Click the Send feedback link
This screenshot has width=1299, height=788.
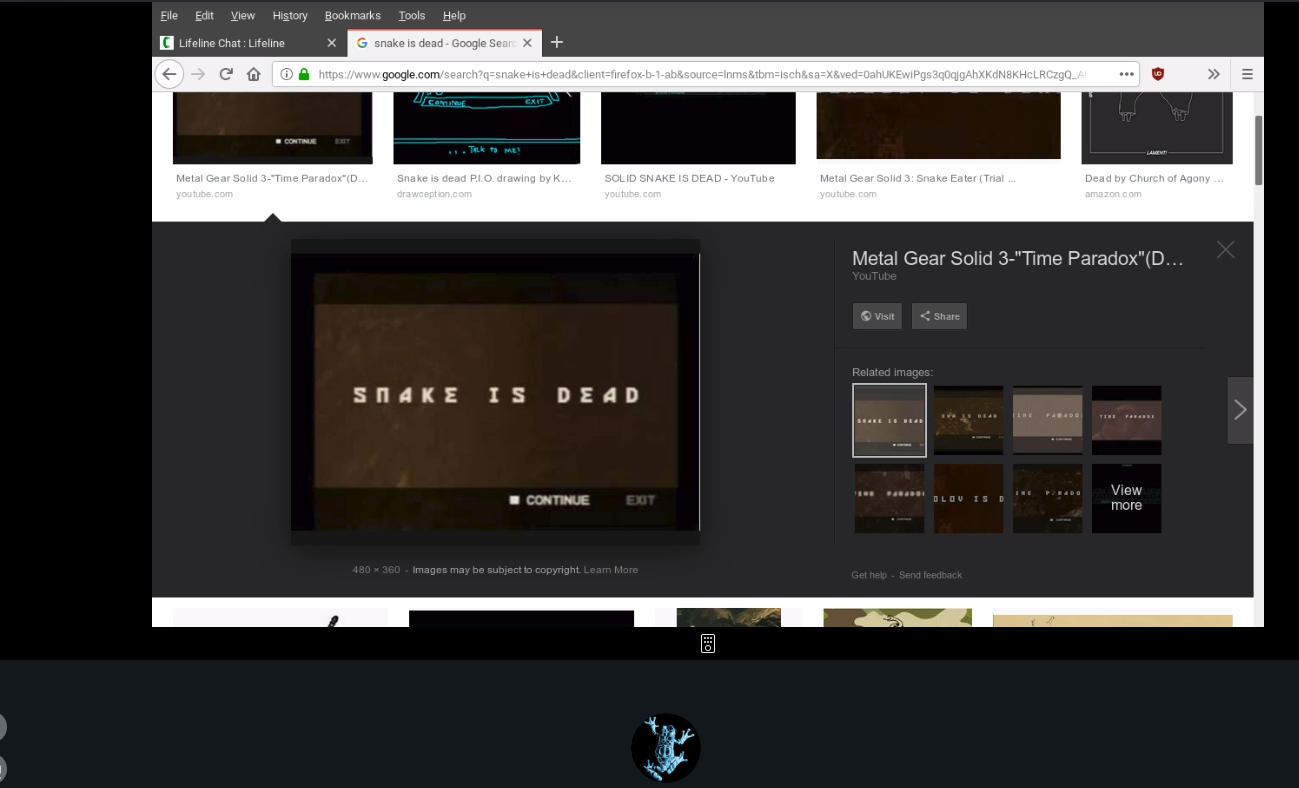(930, 575)
